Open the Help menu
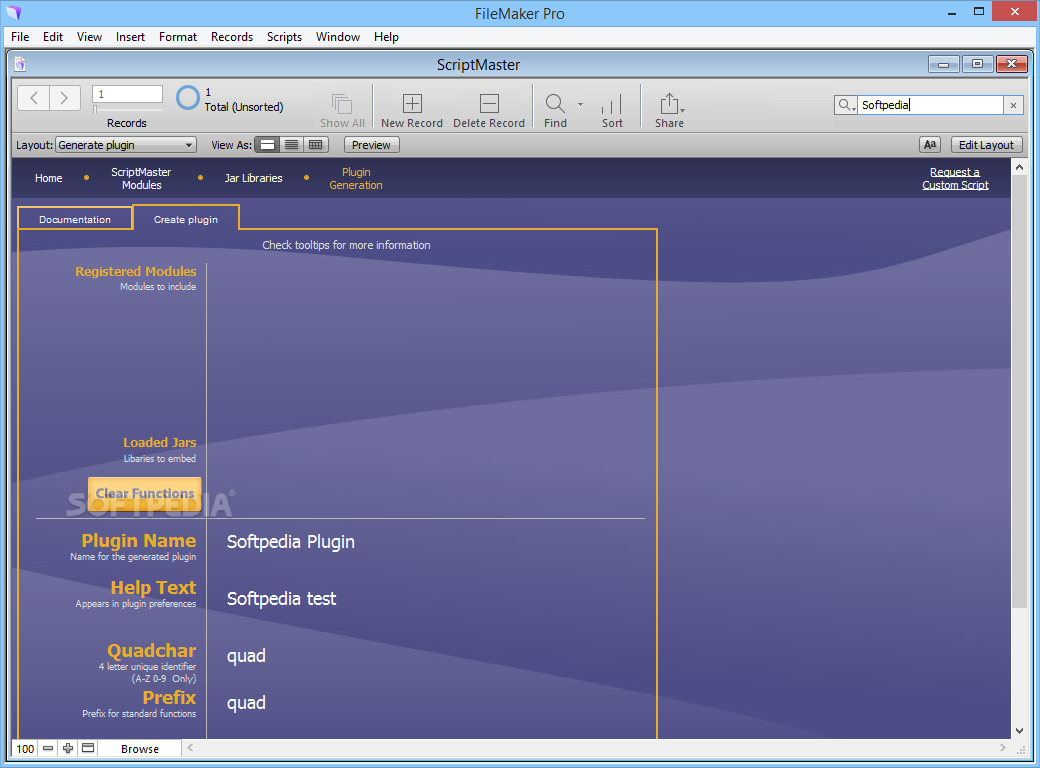1040x768 pixels. pos(386,36)
